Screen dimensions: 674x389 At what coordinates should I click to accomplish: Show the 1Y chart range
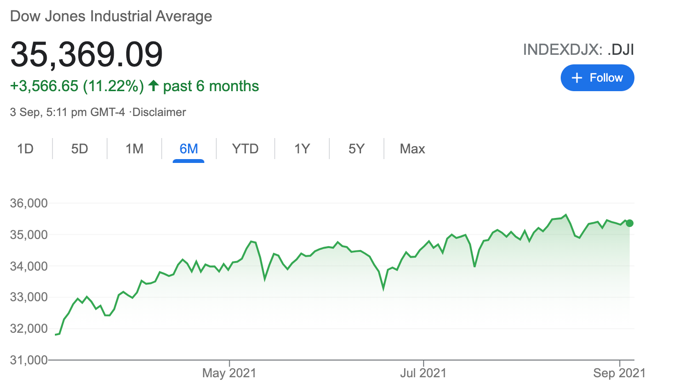point(302,149)
